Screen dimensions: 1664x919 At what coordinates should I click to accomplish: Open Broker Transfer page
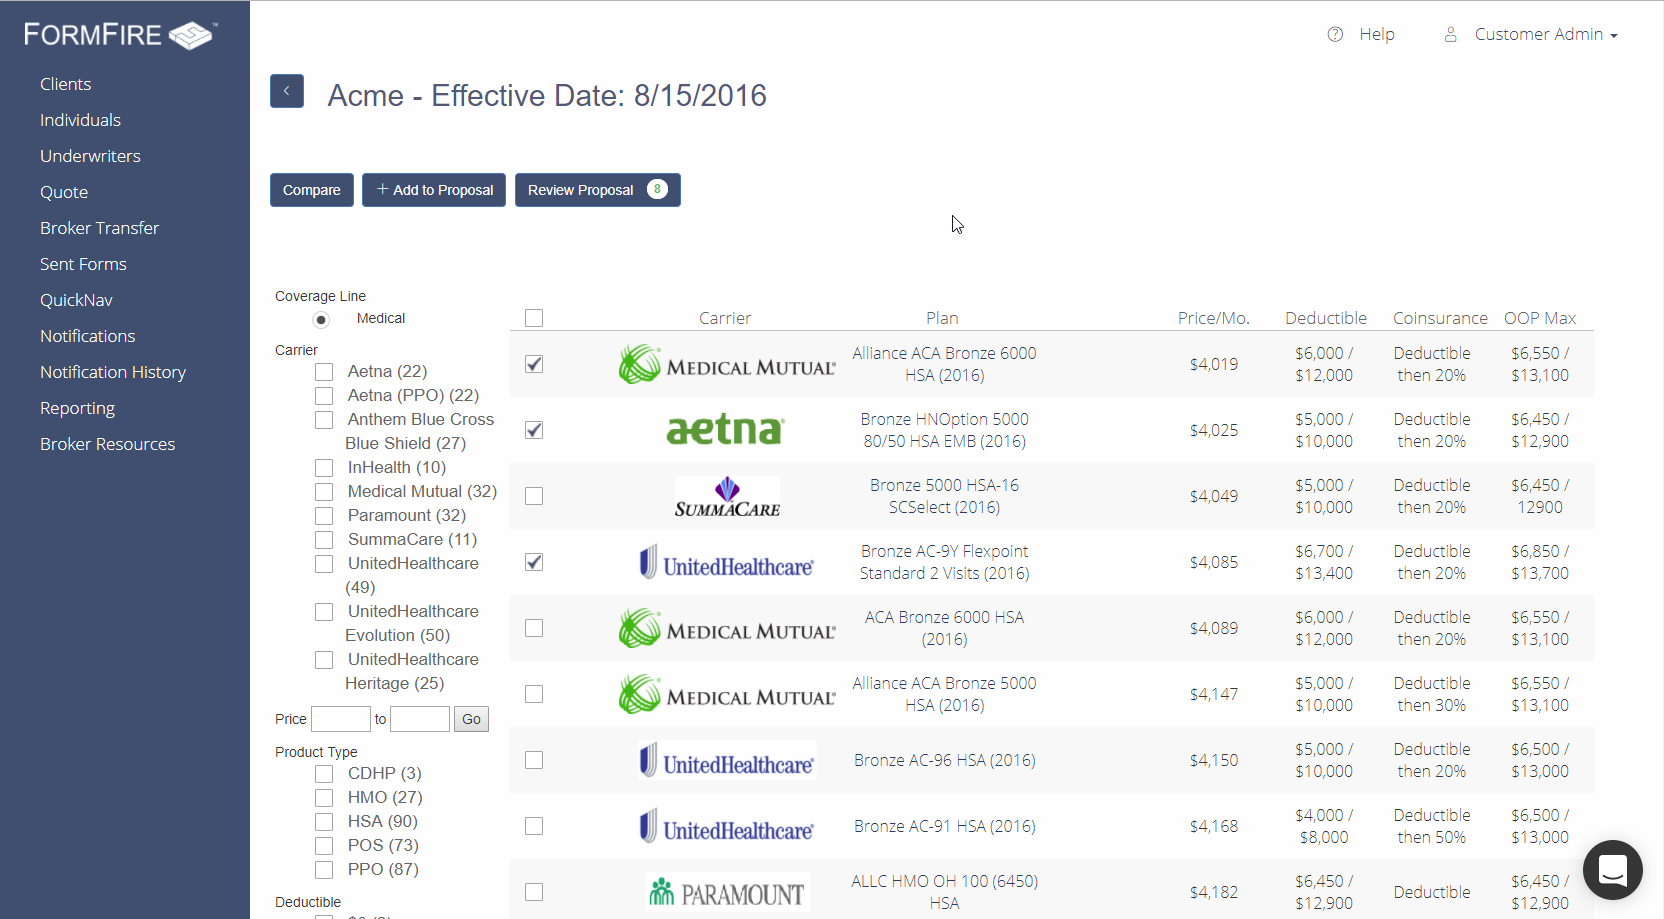(x=100, y=228)
